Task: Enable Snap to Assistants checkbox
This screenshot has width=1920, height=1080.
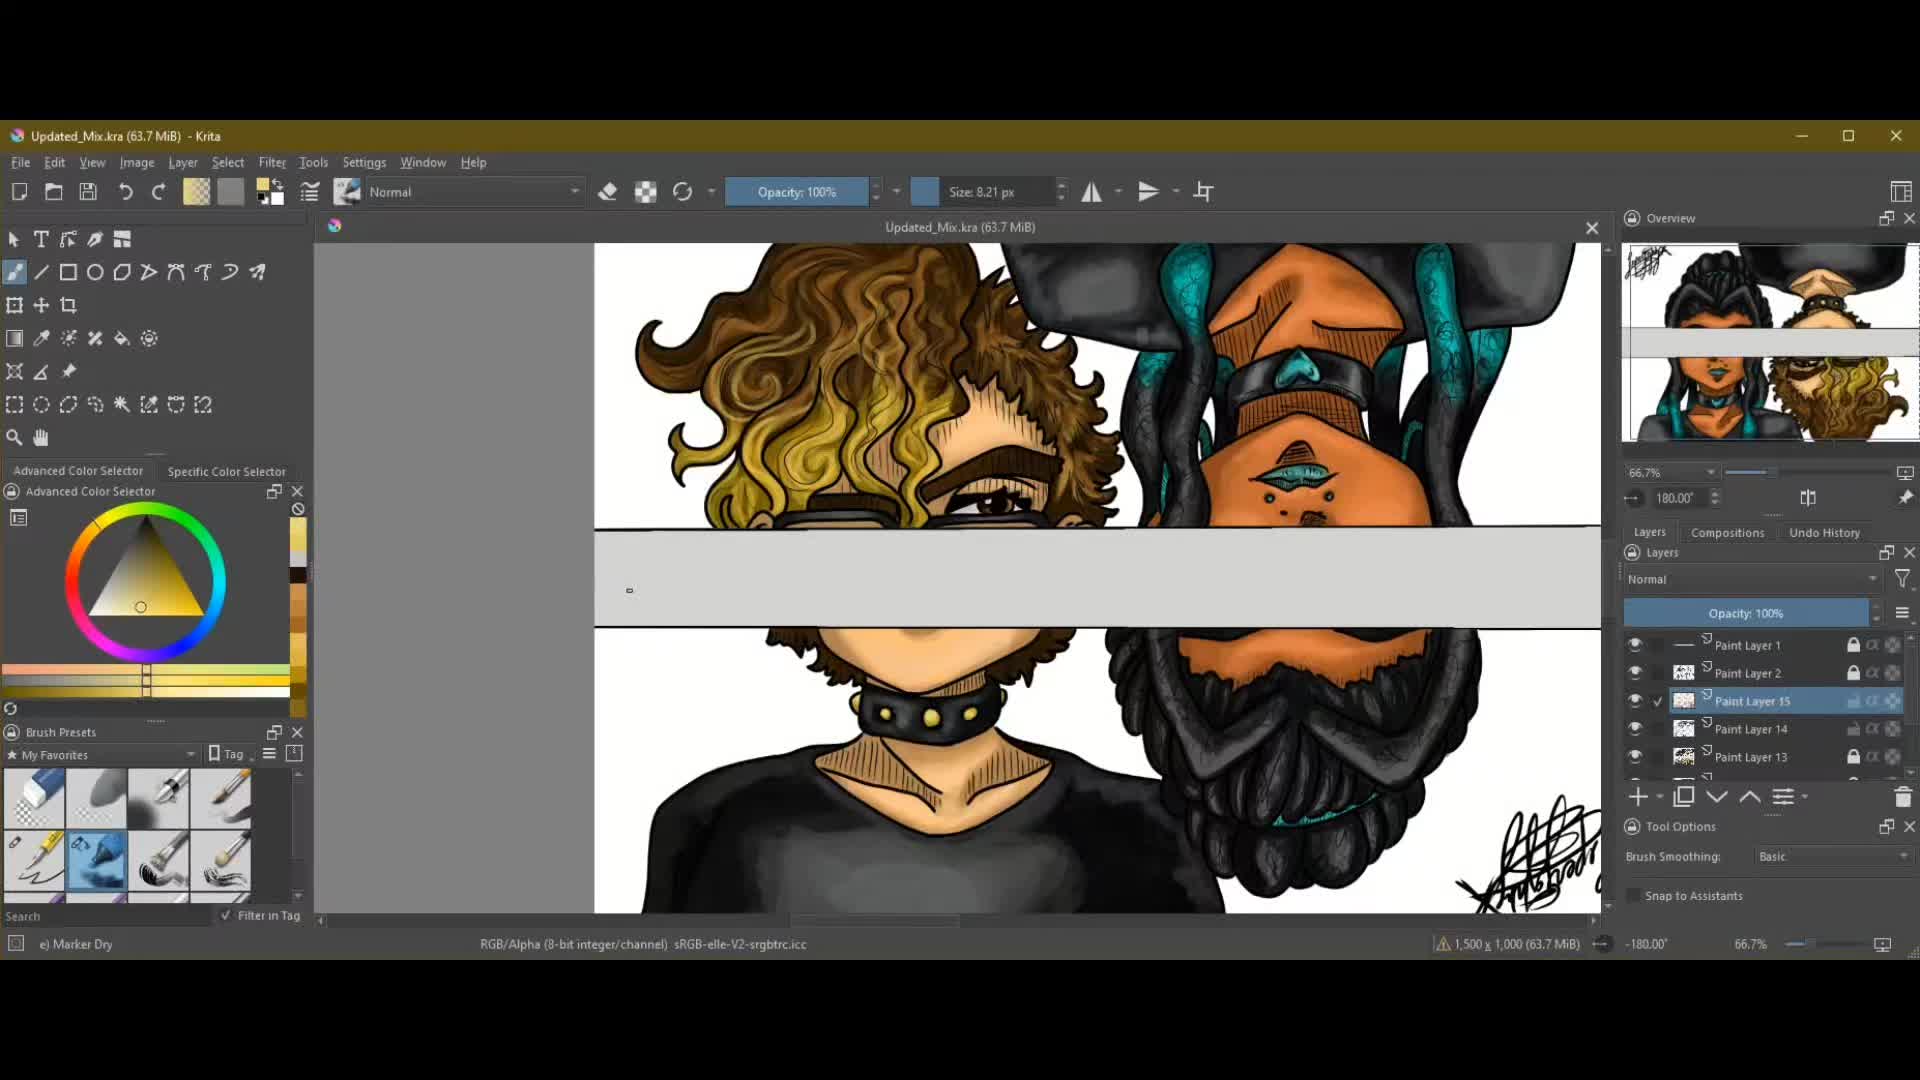Action: click(1634, 896)
